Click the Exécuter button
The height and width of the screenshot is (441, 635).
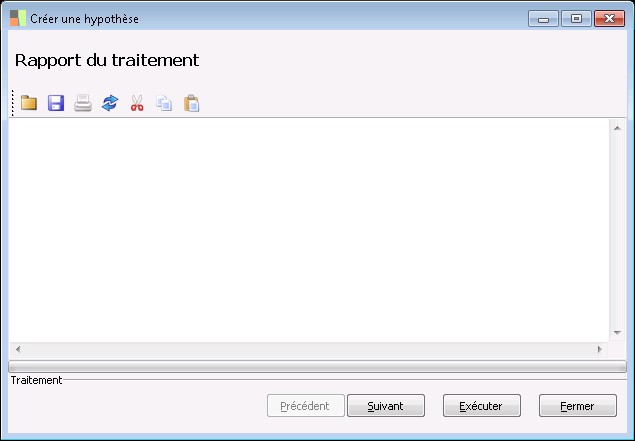tap(482, 405)
